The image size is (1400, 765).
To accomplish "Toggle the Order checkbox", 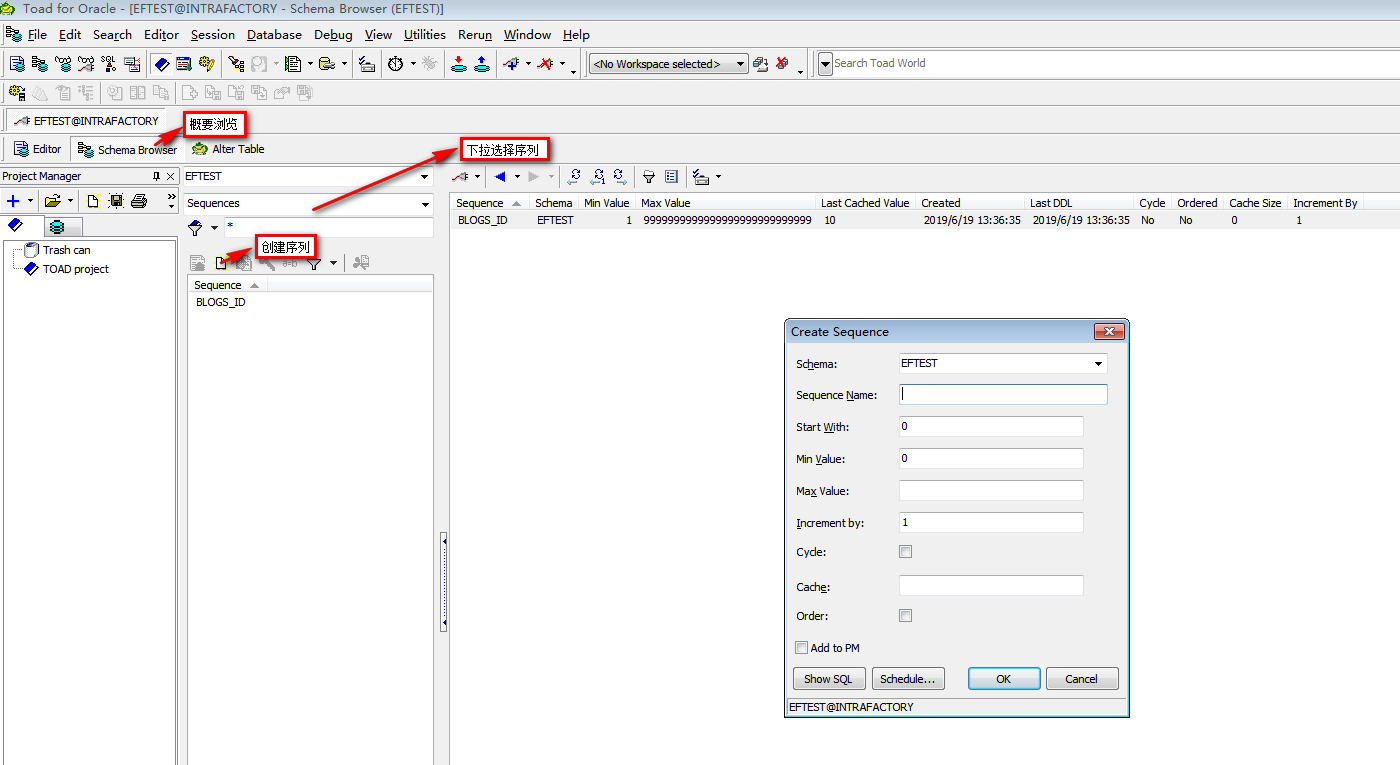I will pyautogui.click(x=906, y=616).
